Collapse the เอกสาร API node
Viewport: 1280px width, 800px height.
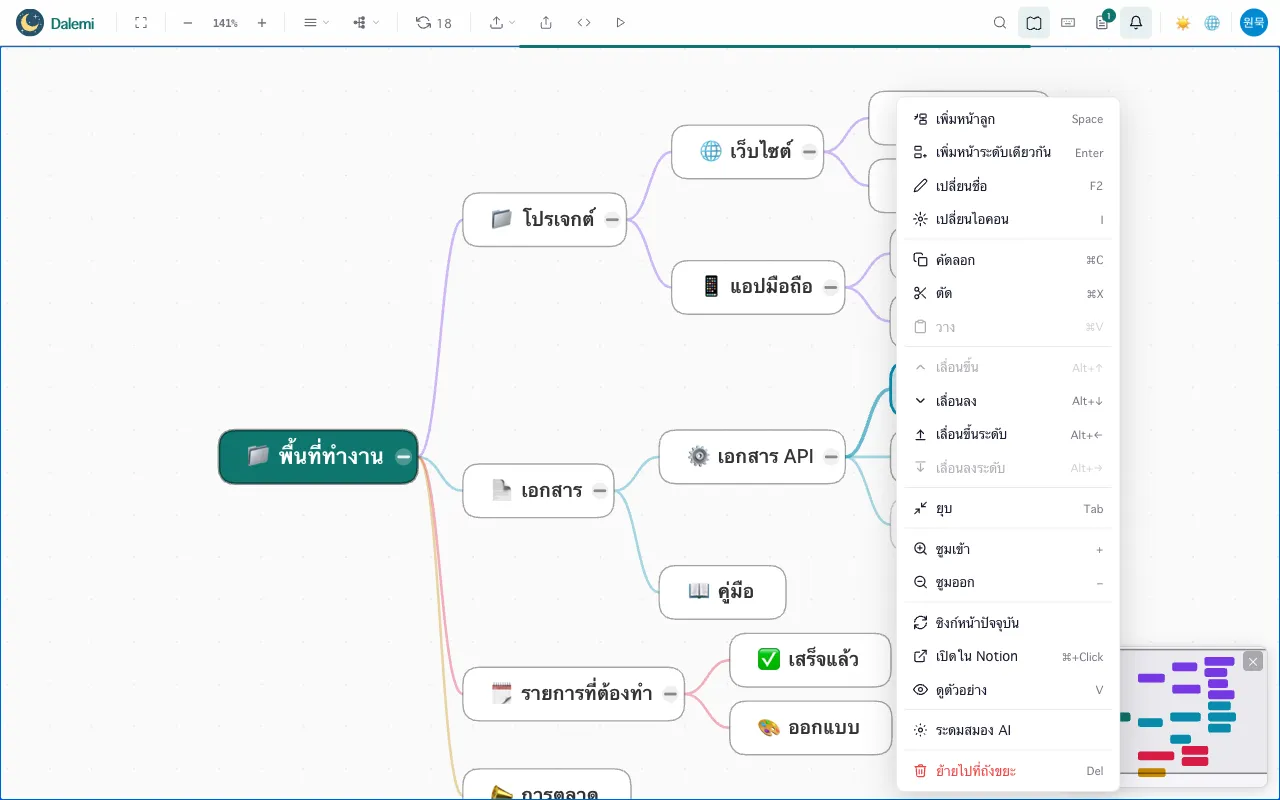coord(831,457)
